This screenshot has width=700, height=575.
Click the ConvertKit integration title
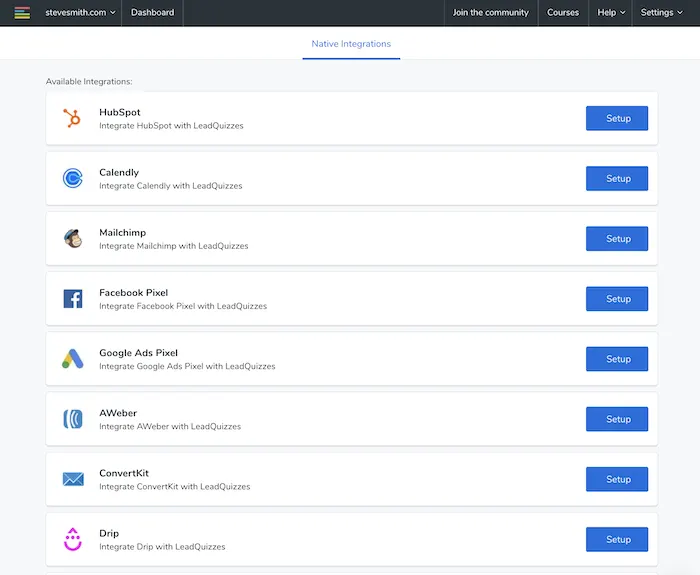[x=124, y=473]
